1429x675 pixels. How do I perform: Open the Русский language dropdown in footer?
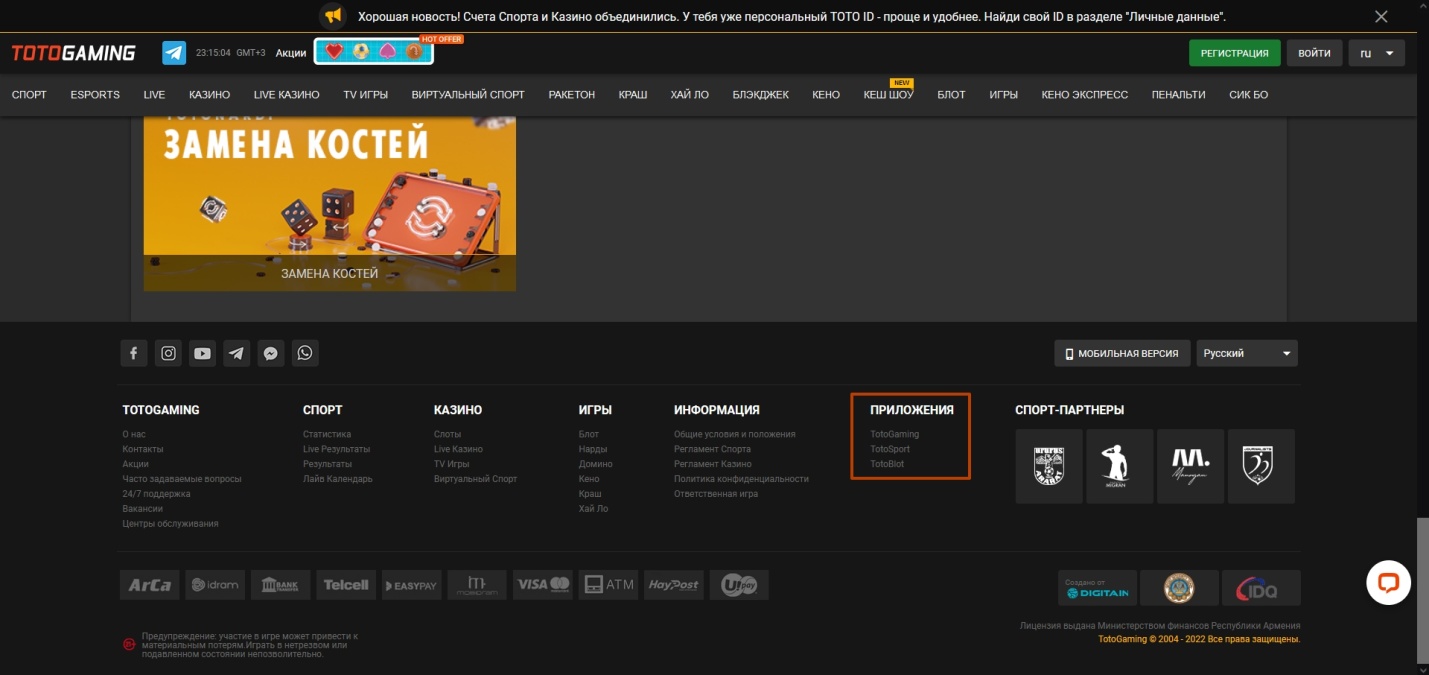(x=1247, y=353)
